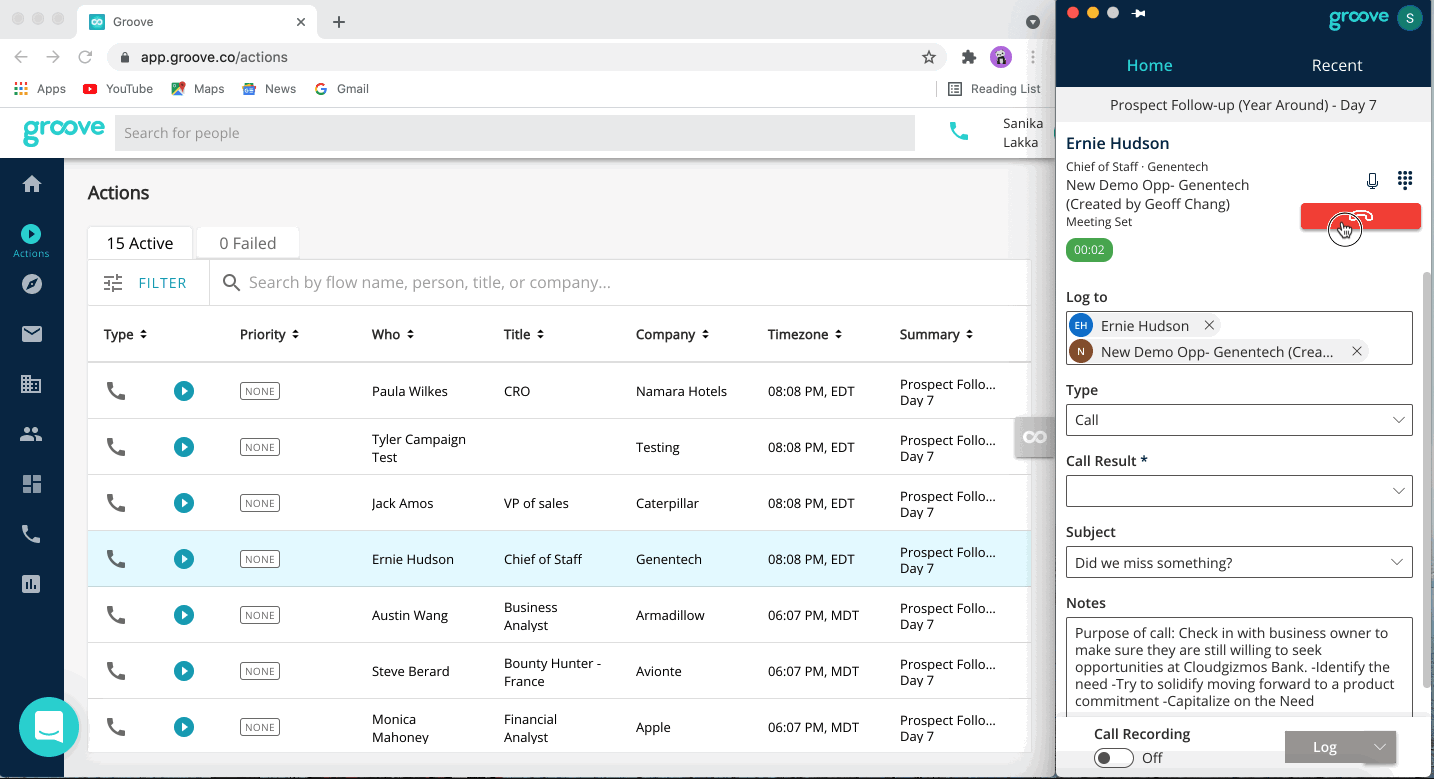The width and height of the screenshot is (1434, 779).
Task: Select the Groove browser tab
Action: coord(199,22)
